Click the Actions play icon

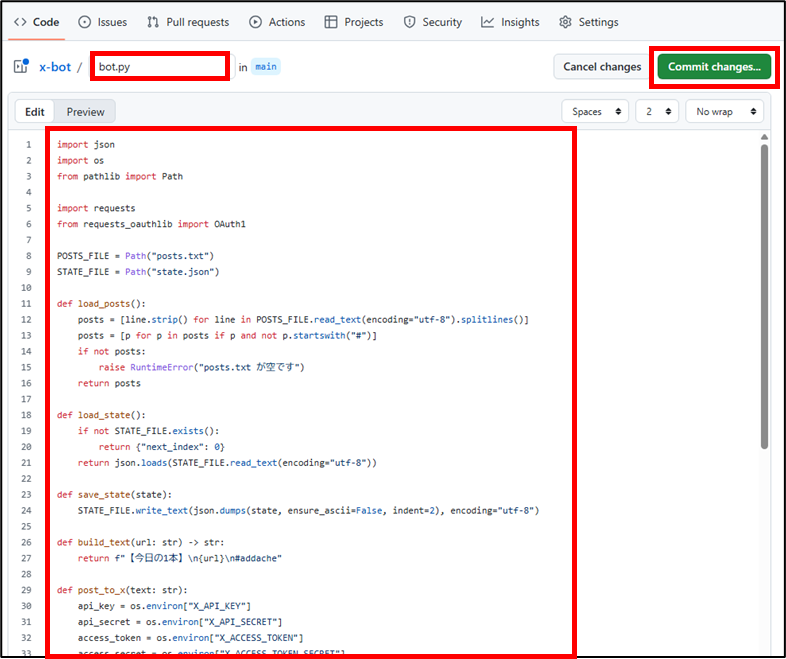[256, 22]
